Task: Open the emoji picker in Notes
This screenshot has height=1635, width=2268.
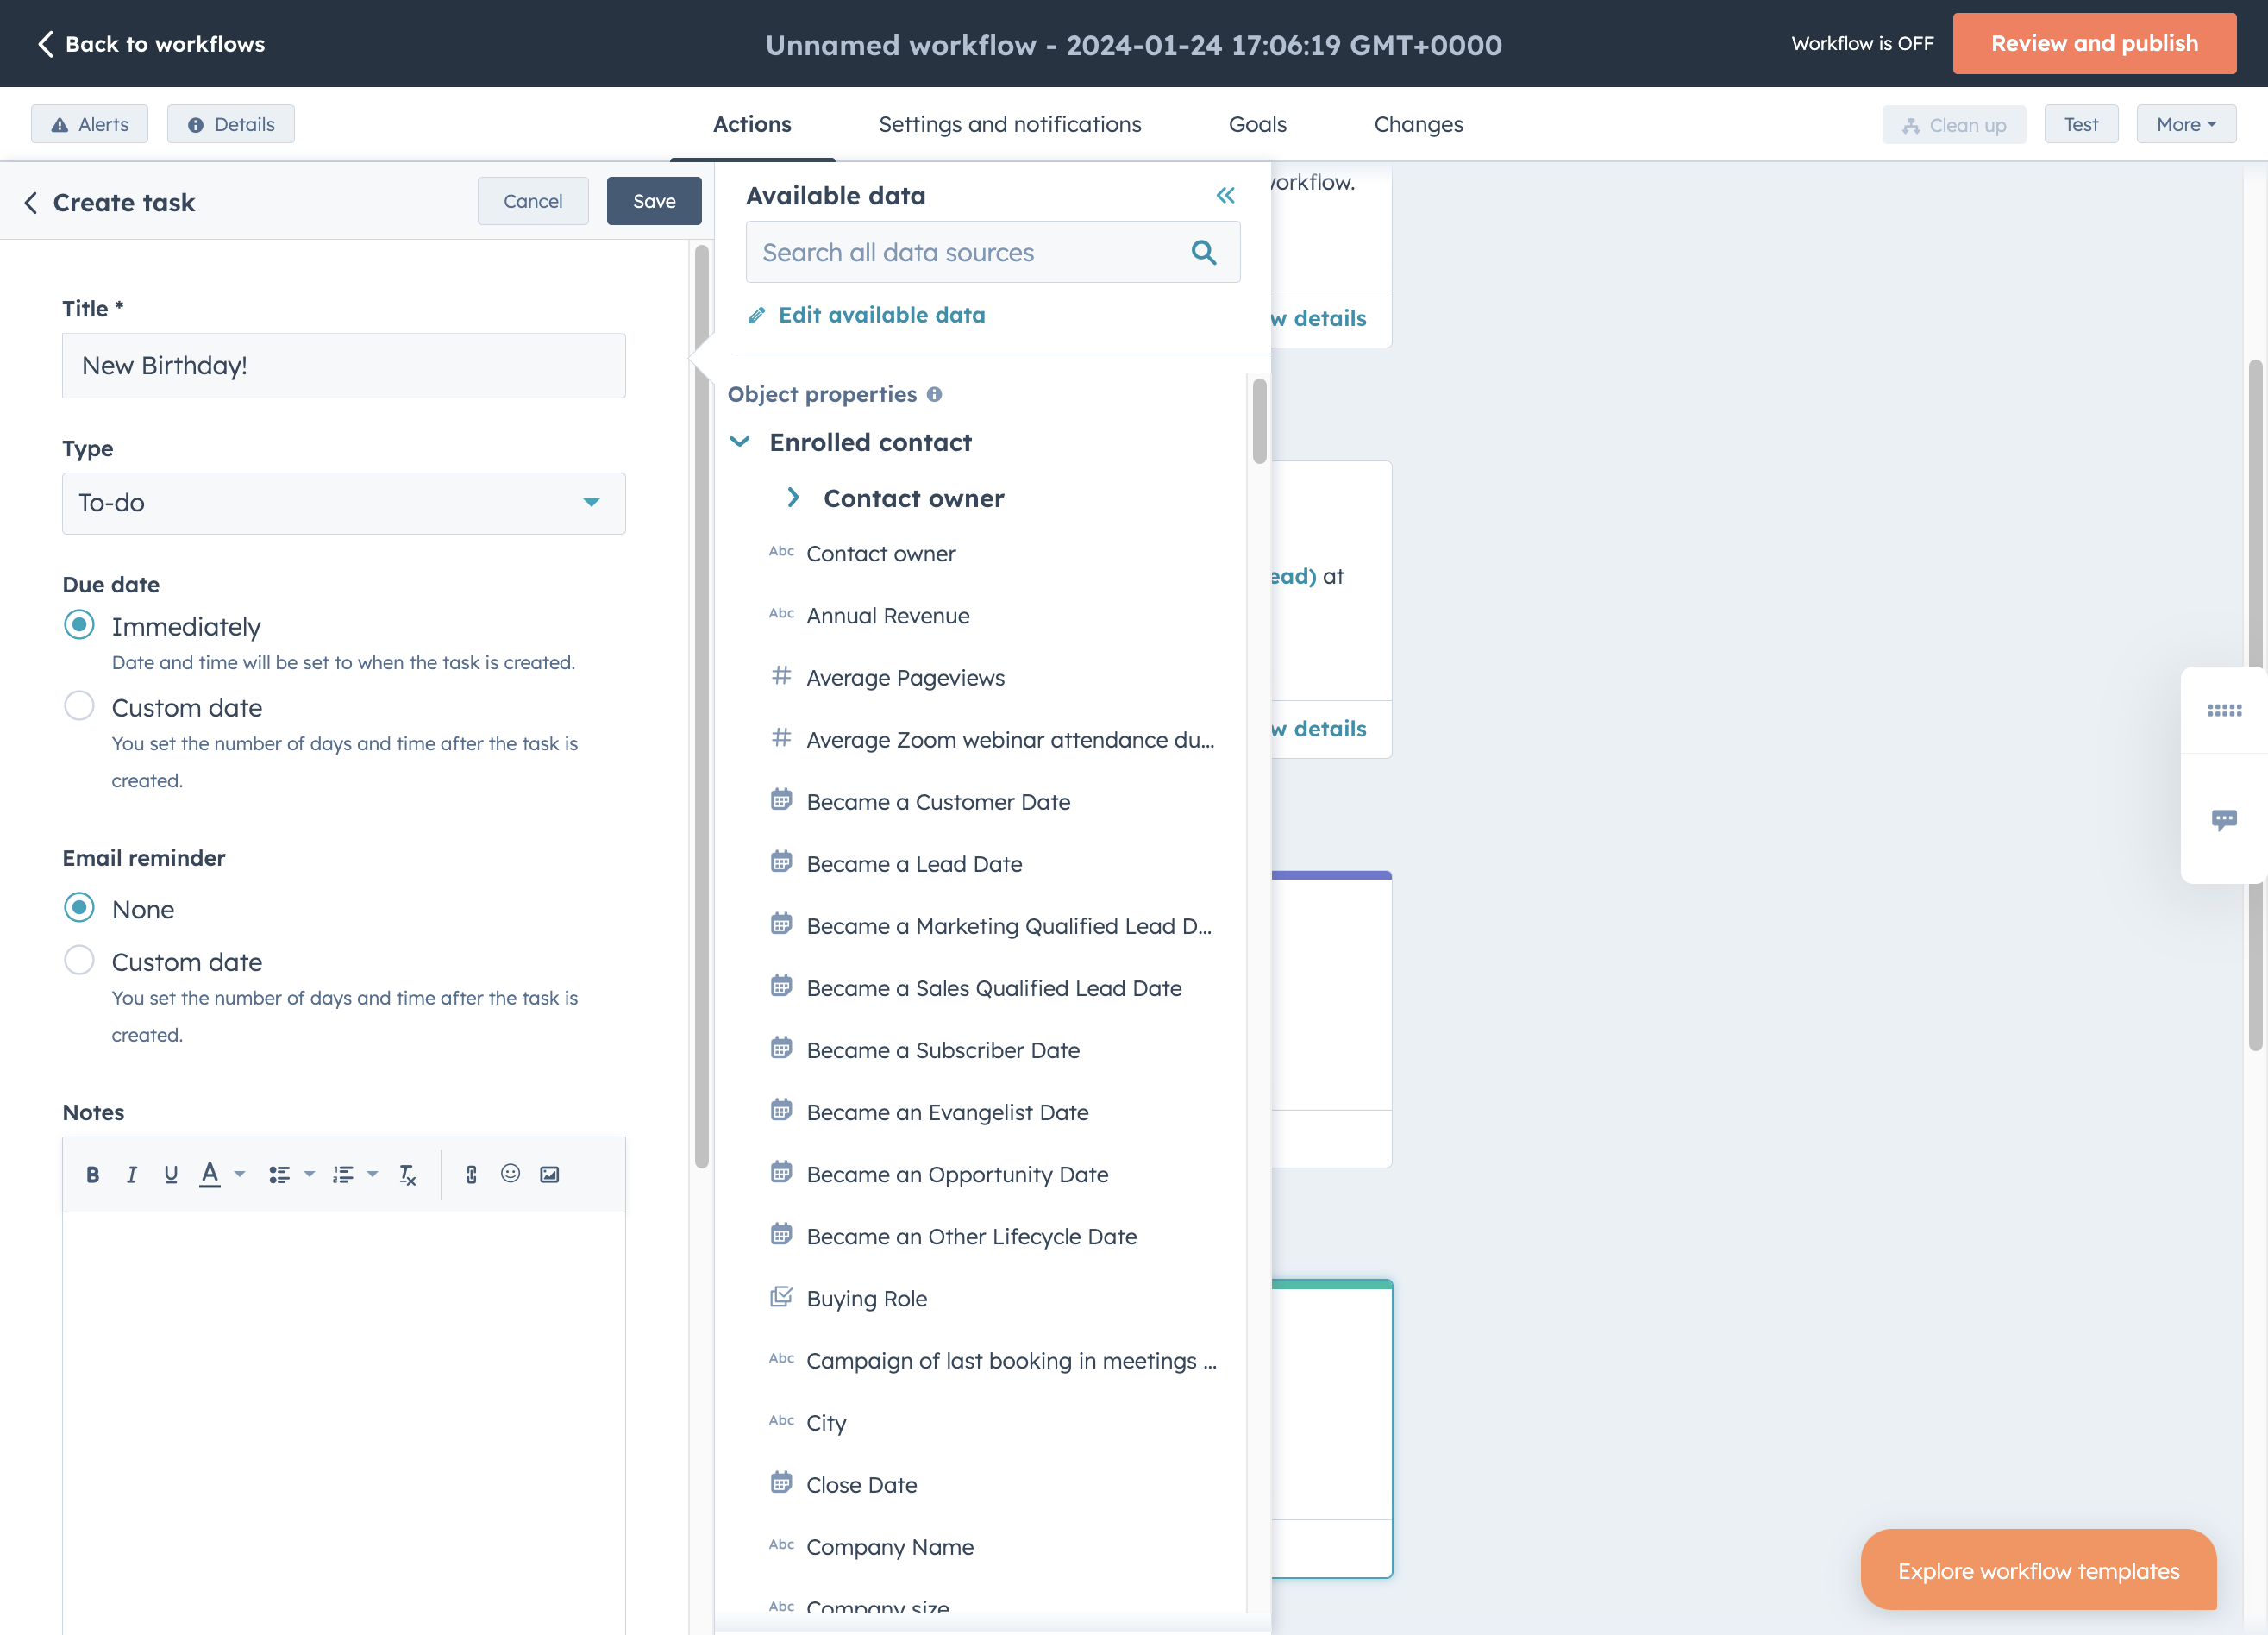Action: click(510, 1174)
